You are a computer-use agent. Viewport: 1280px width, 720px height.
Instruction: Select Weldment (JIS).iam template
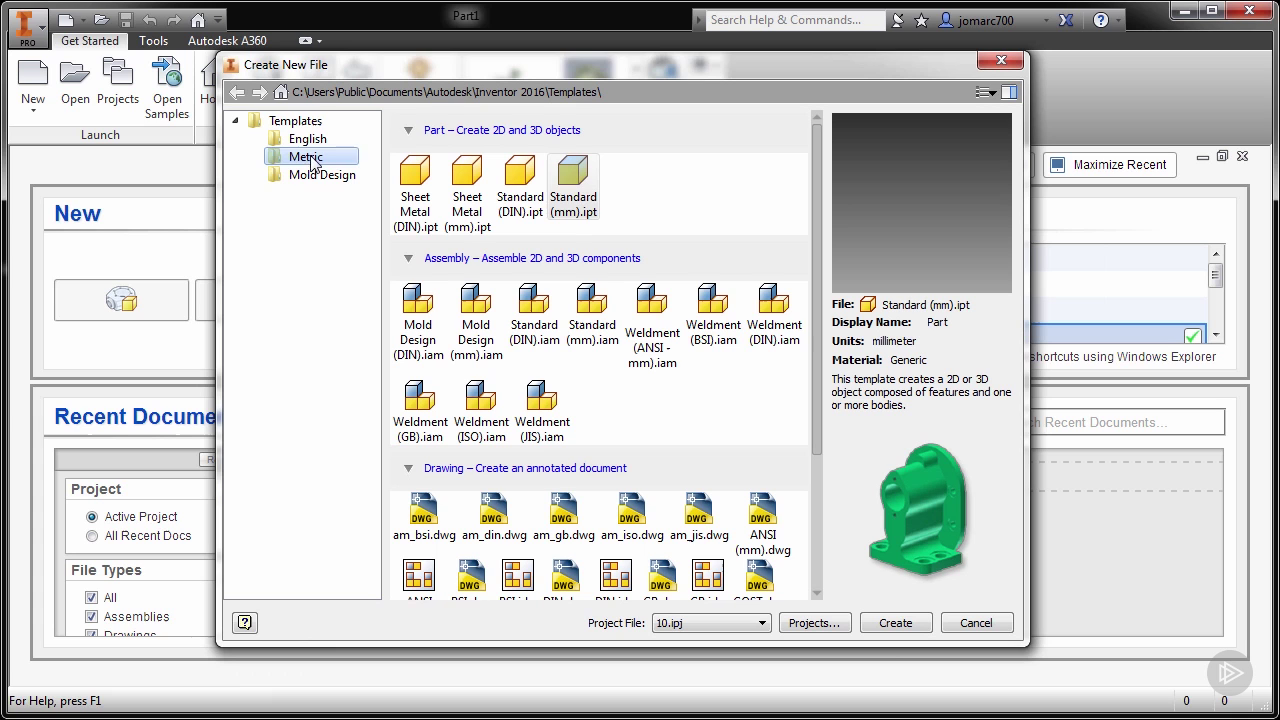(x=542, y=411)
